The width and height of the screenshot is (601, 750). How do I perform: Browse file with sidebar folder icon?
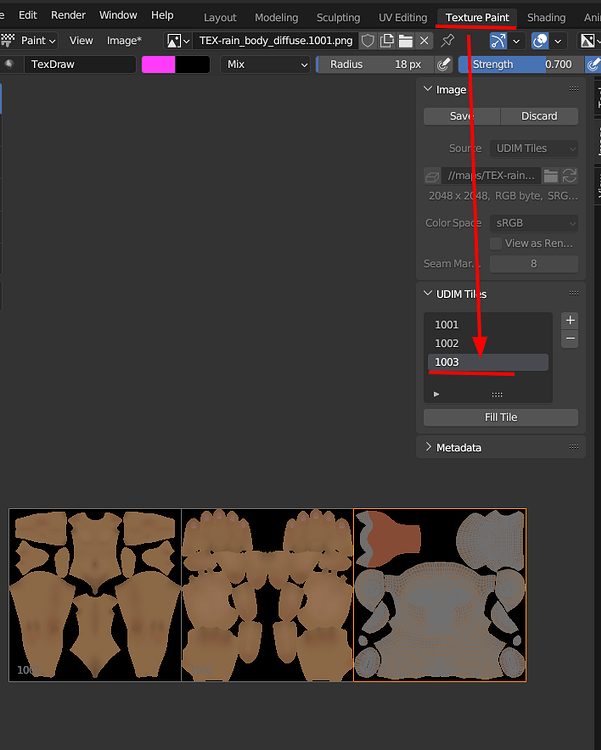551,176
